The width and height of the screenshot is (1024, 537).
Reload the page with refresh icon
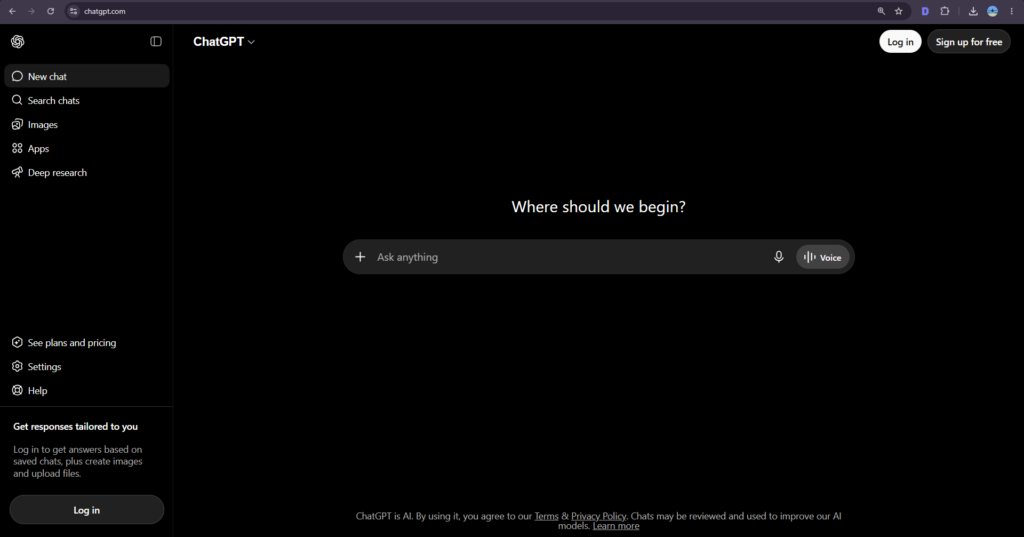coord(50,11)
